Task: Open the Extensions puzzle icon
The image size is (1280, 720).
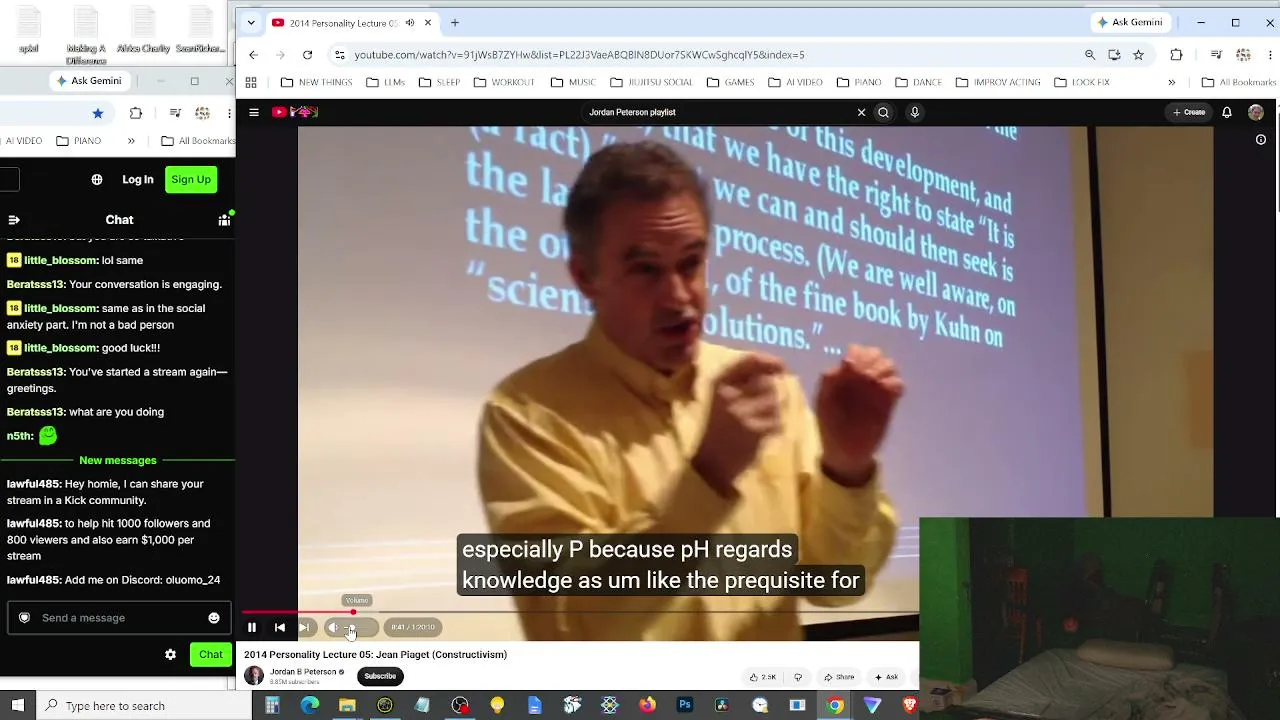Action: coord(1176,55)
